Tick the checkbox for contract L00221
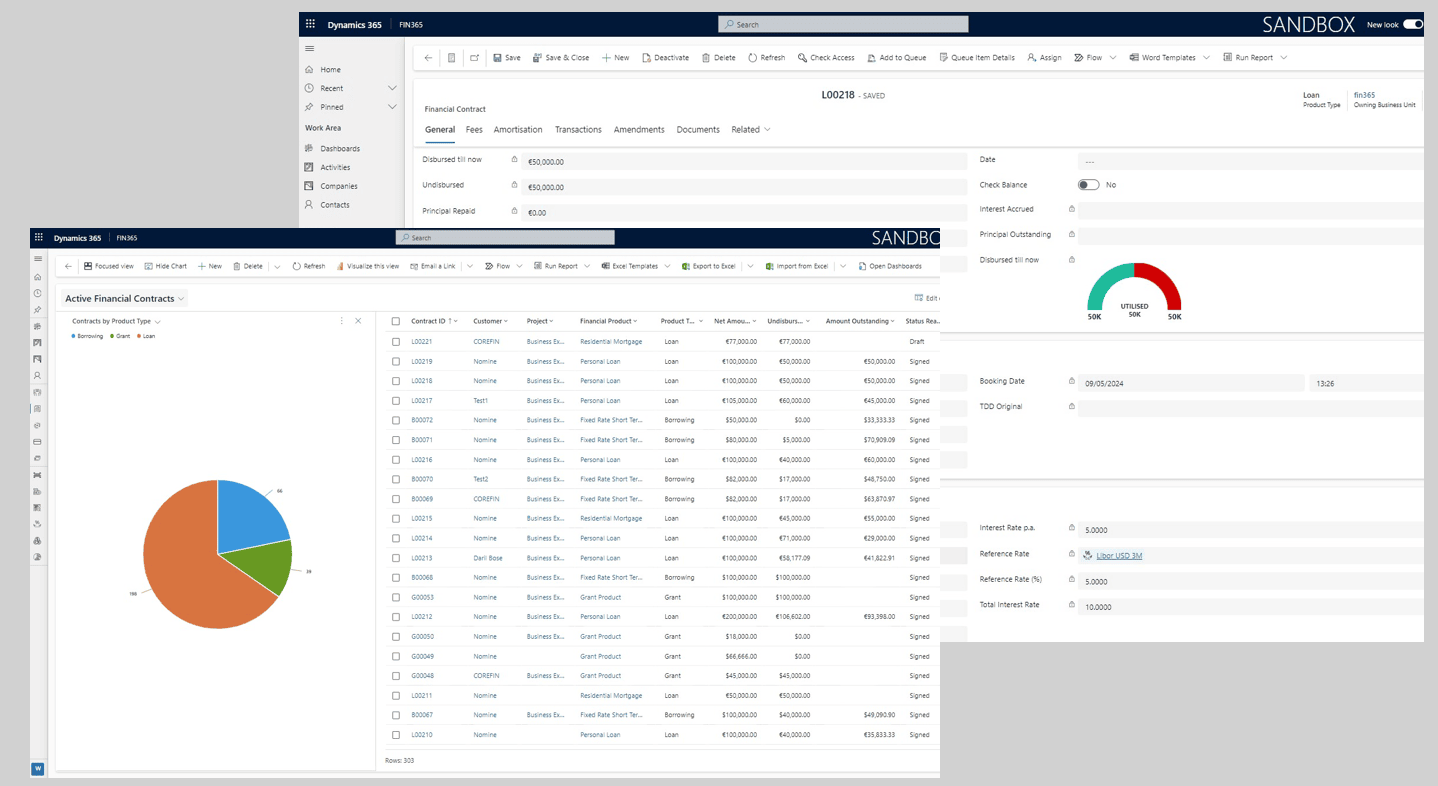Screen dimensions: 1438x786 (396, 342)
